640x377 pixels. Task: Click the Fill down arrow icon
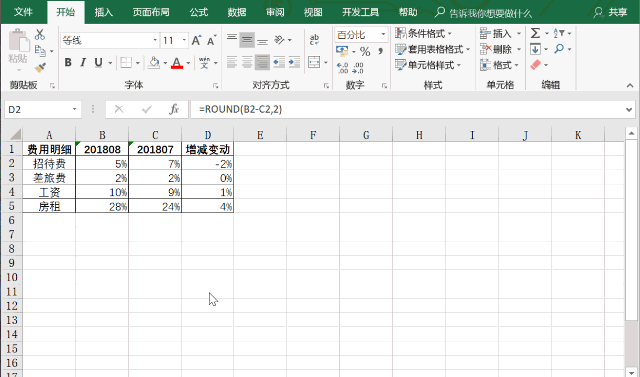pos(536,49)
